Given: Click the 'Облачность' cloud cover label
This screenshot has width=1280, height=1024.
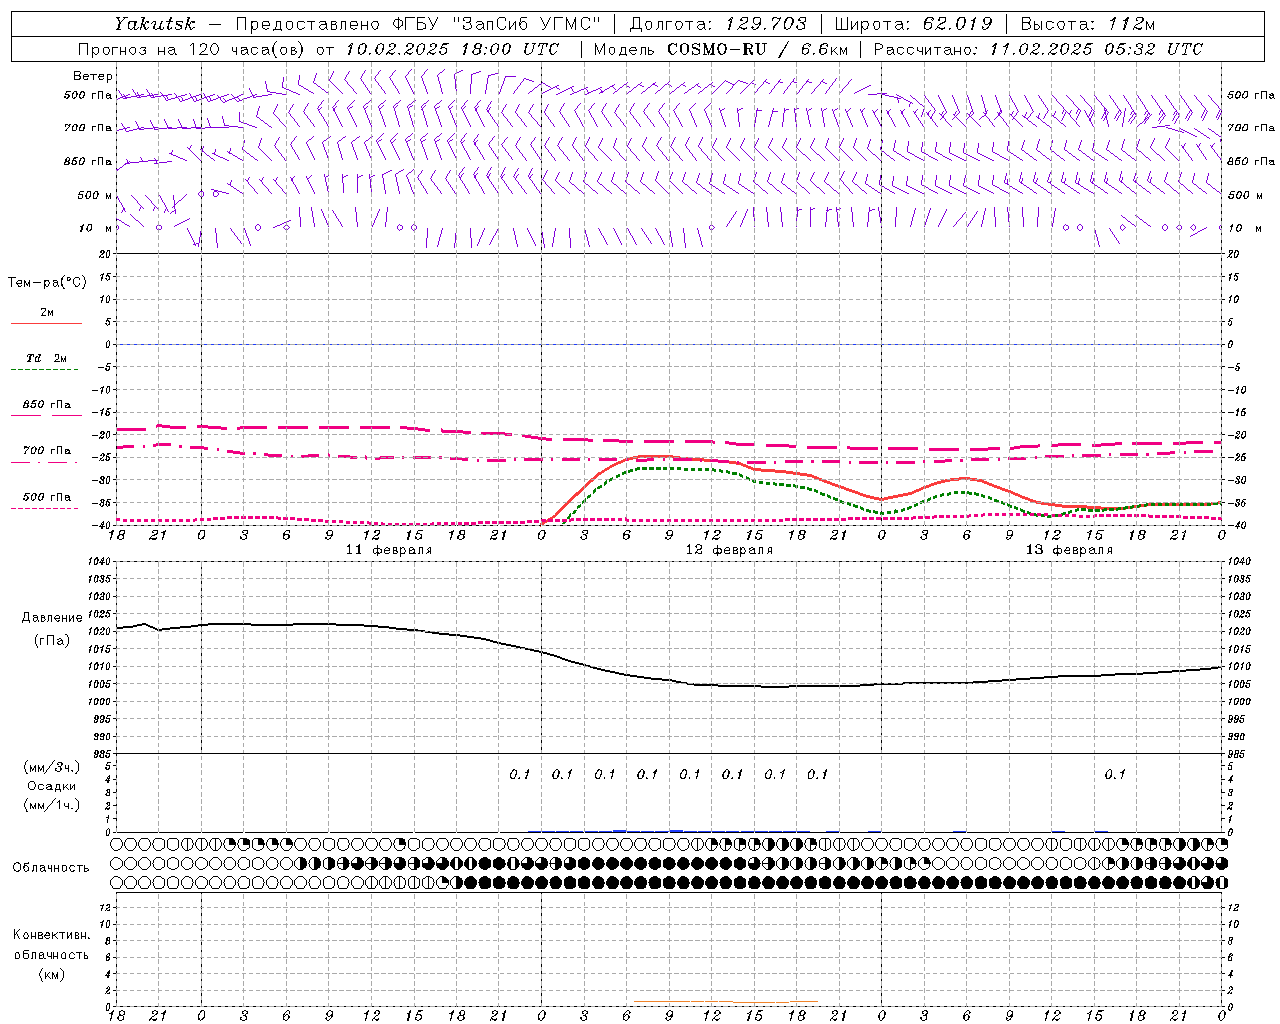Looking at the screenshot, I should (50, 868).
